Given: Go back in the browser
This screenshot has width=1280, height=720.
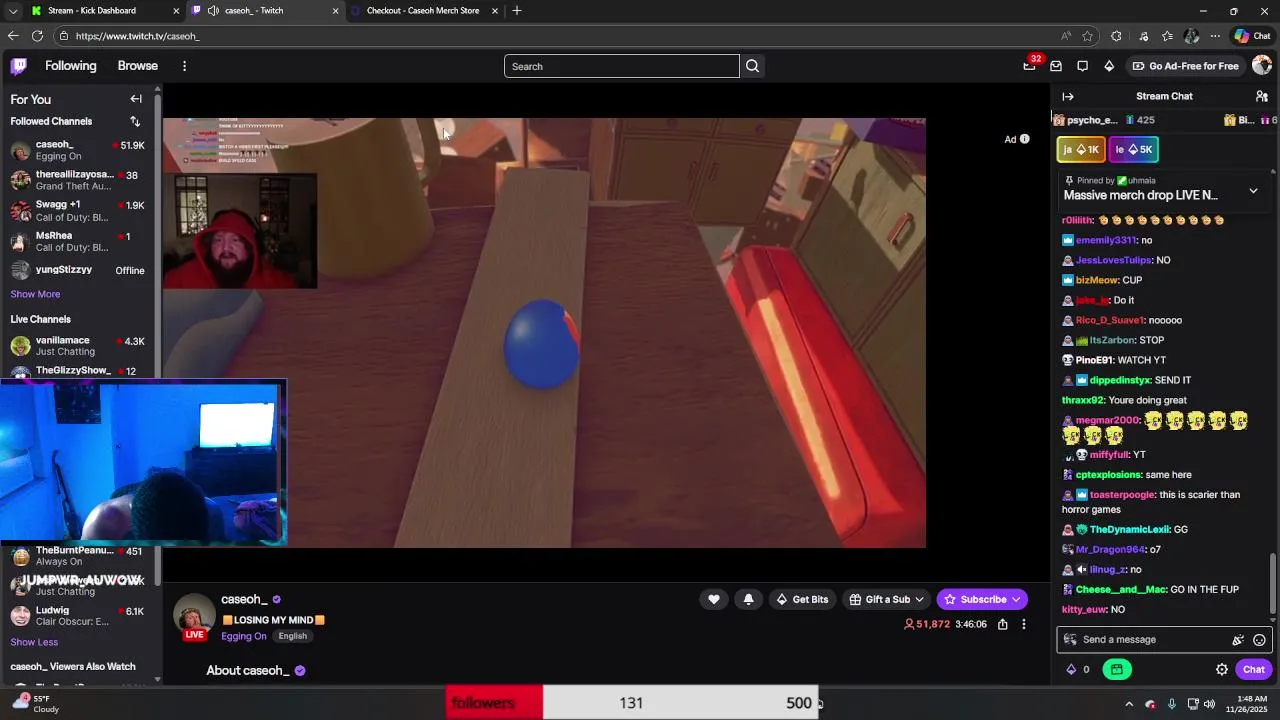Looking at the screenshot, I should click(x=13, y=36).
